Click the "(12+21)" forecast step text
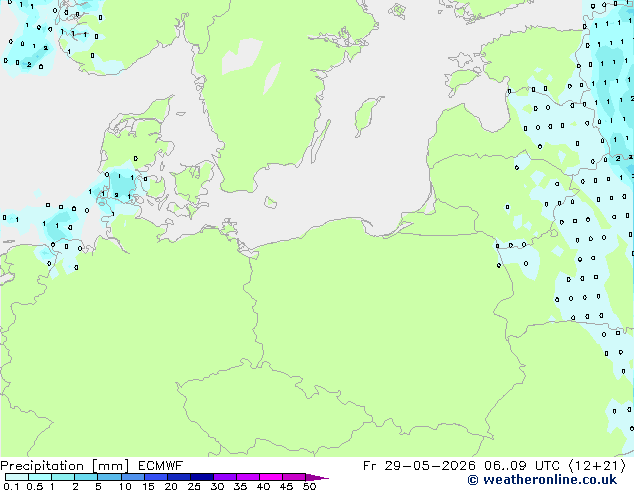The height and width of the screenshot is (490, 634). point(597,466)
